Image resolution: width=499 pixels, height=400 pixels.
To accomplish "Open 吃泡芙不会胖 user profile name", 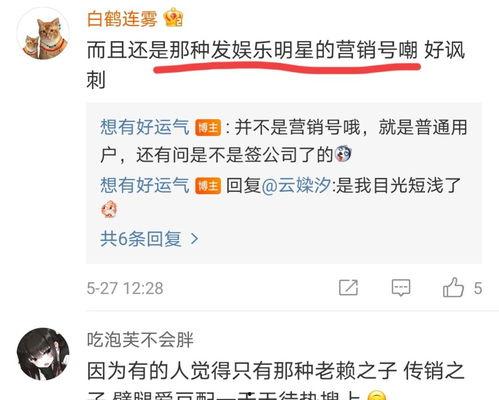I will click(140, 340).
